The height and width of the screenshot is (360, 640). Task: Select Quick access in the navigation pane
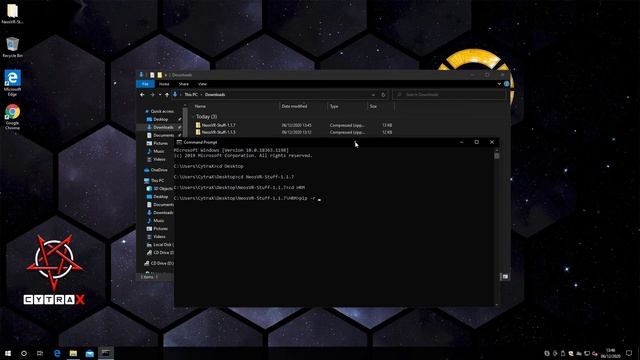click(159, 111)
